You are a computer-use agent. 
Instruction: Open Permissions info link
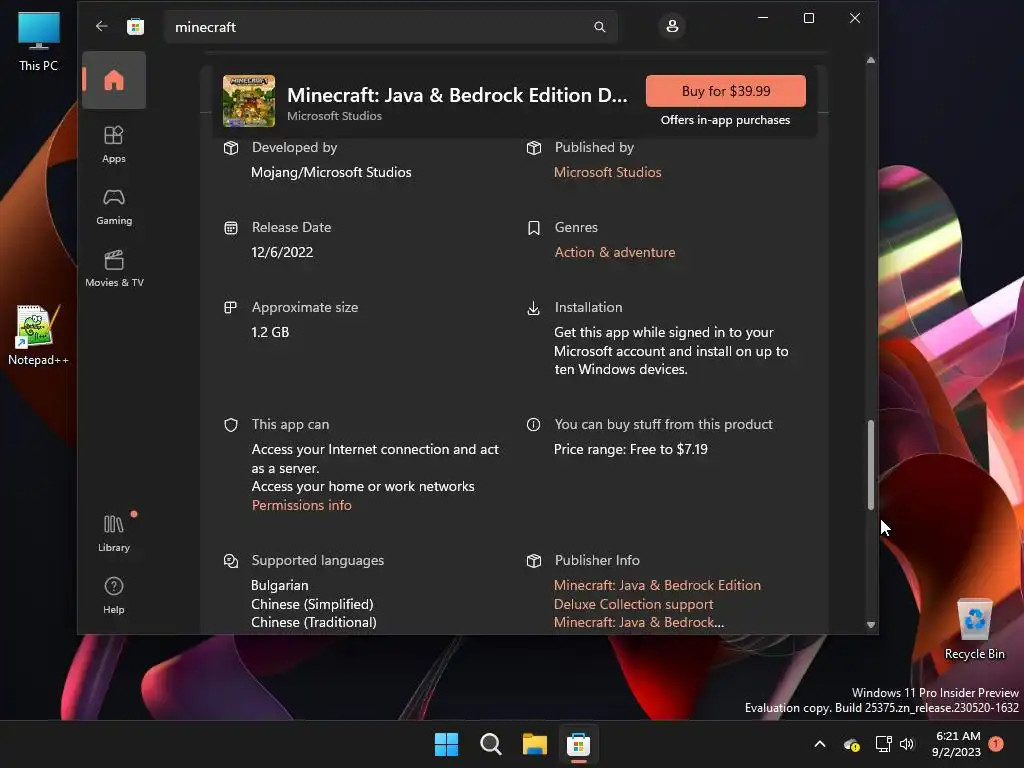click(x=302, y=505)
